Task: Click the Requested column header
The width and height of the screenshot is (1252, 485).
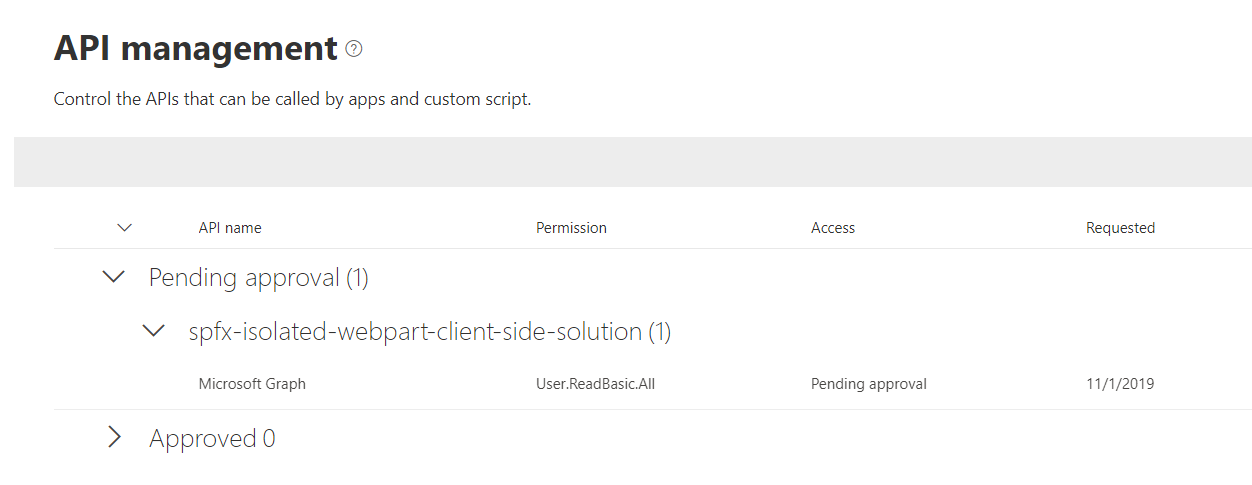Action: point(1120,227)
